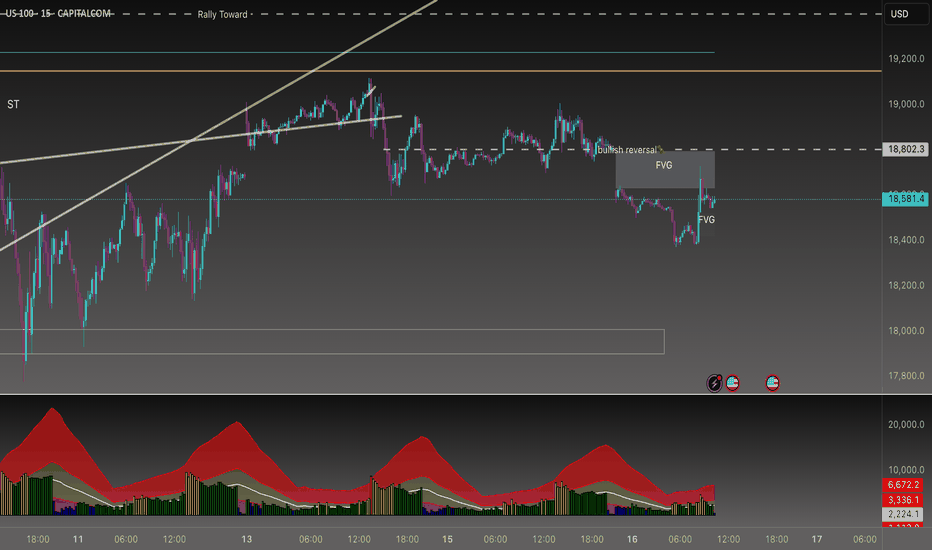The image size is (932, 550).
Task: Open the USD currency selector
Action: point(906,14)
